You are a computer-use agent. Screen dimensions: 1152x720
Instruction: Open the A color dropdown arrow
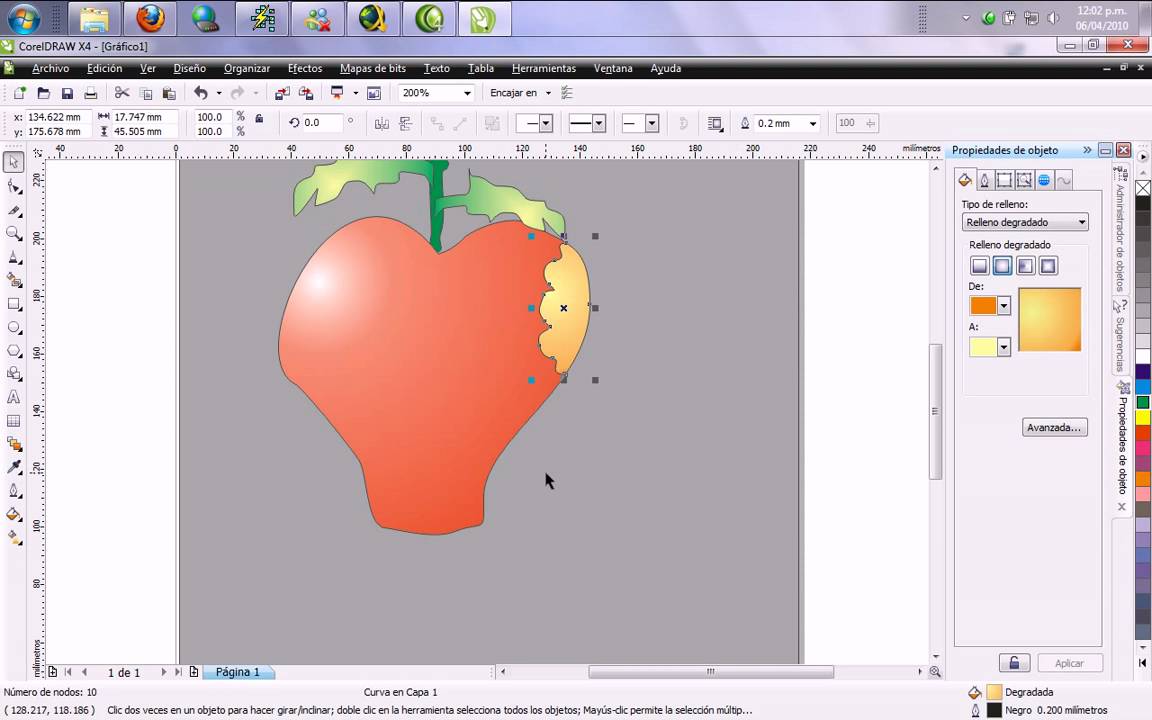(1004, 347)
